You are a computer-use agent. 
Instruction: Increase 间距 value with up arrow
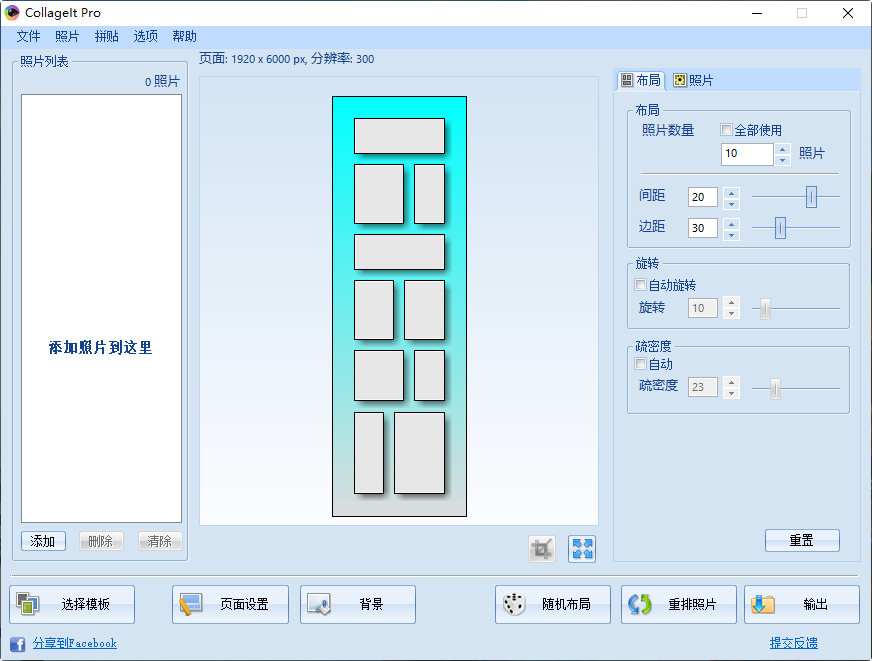[x=732, y=192]
